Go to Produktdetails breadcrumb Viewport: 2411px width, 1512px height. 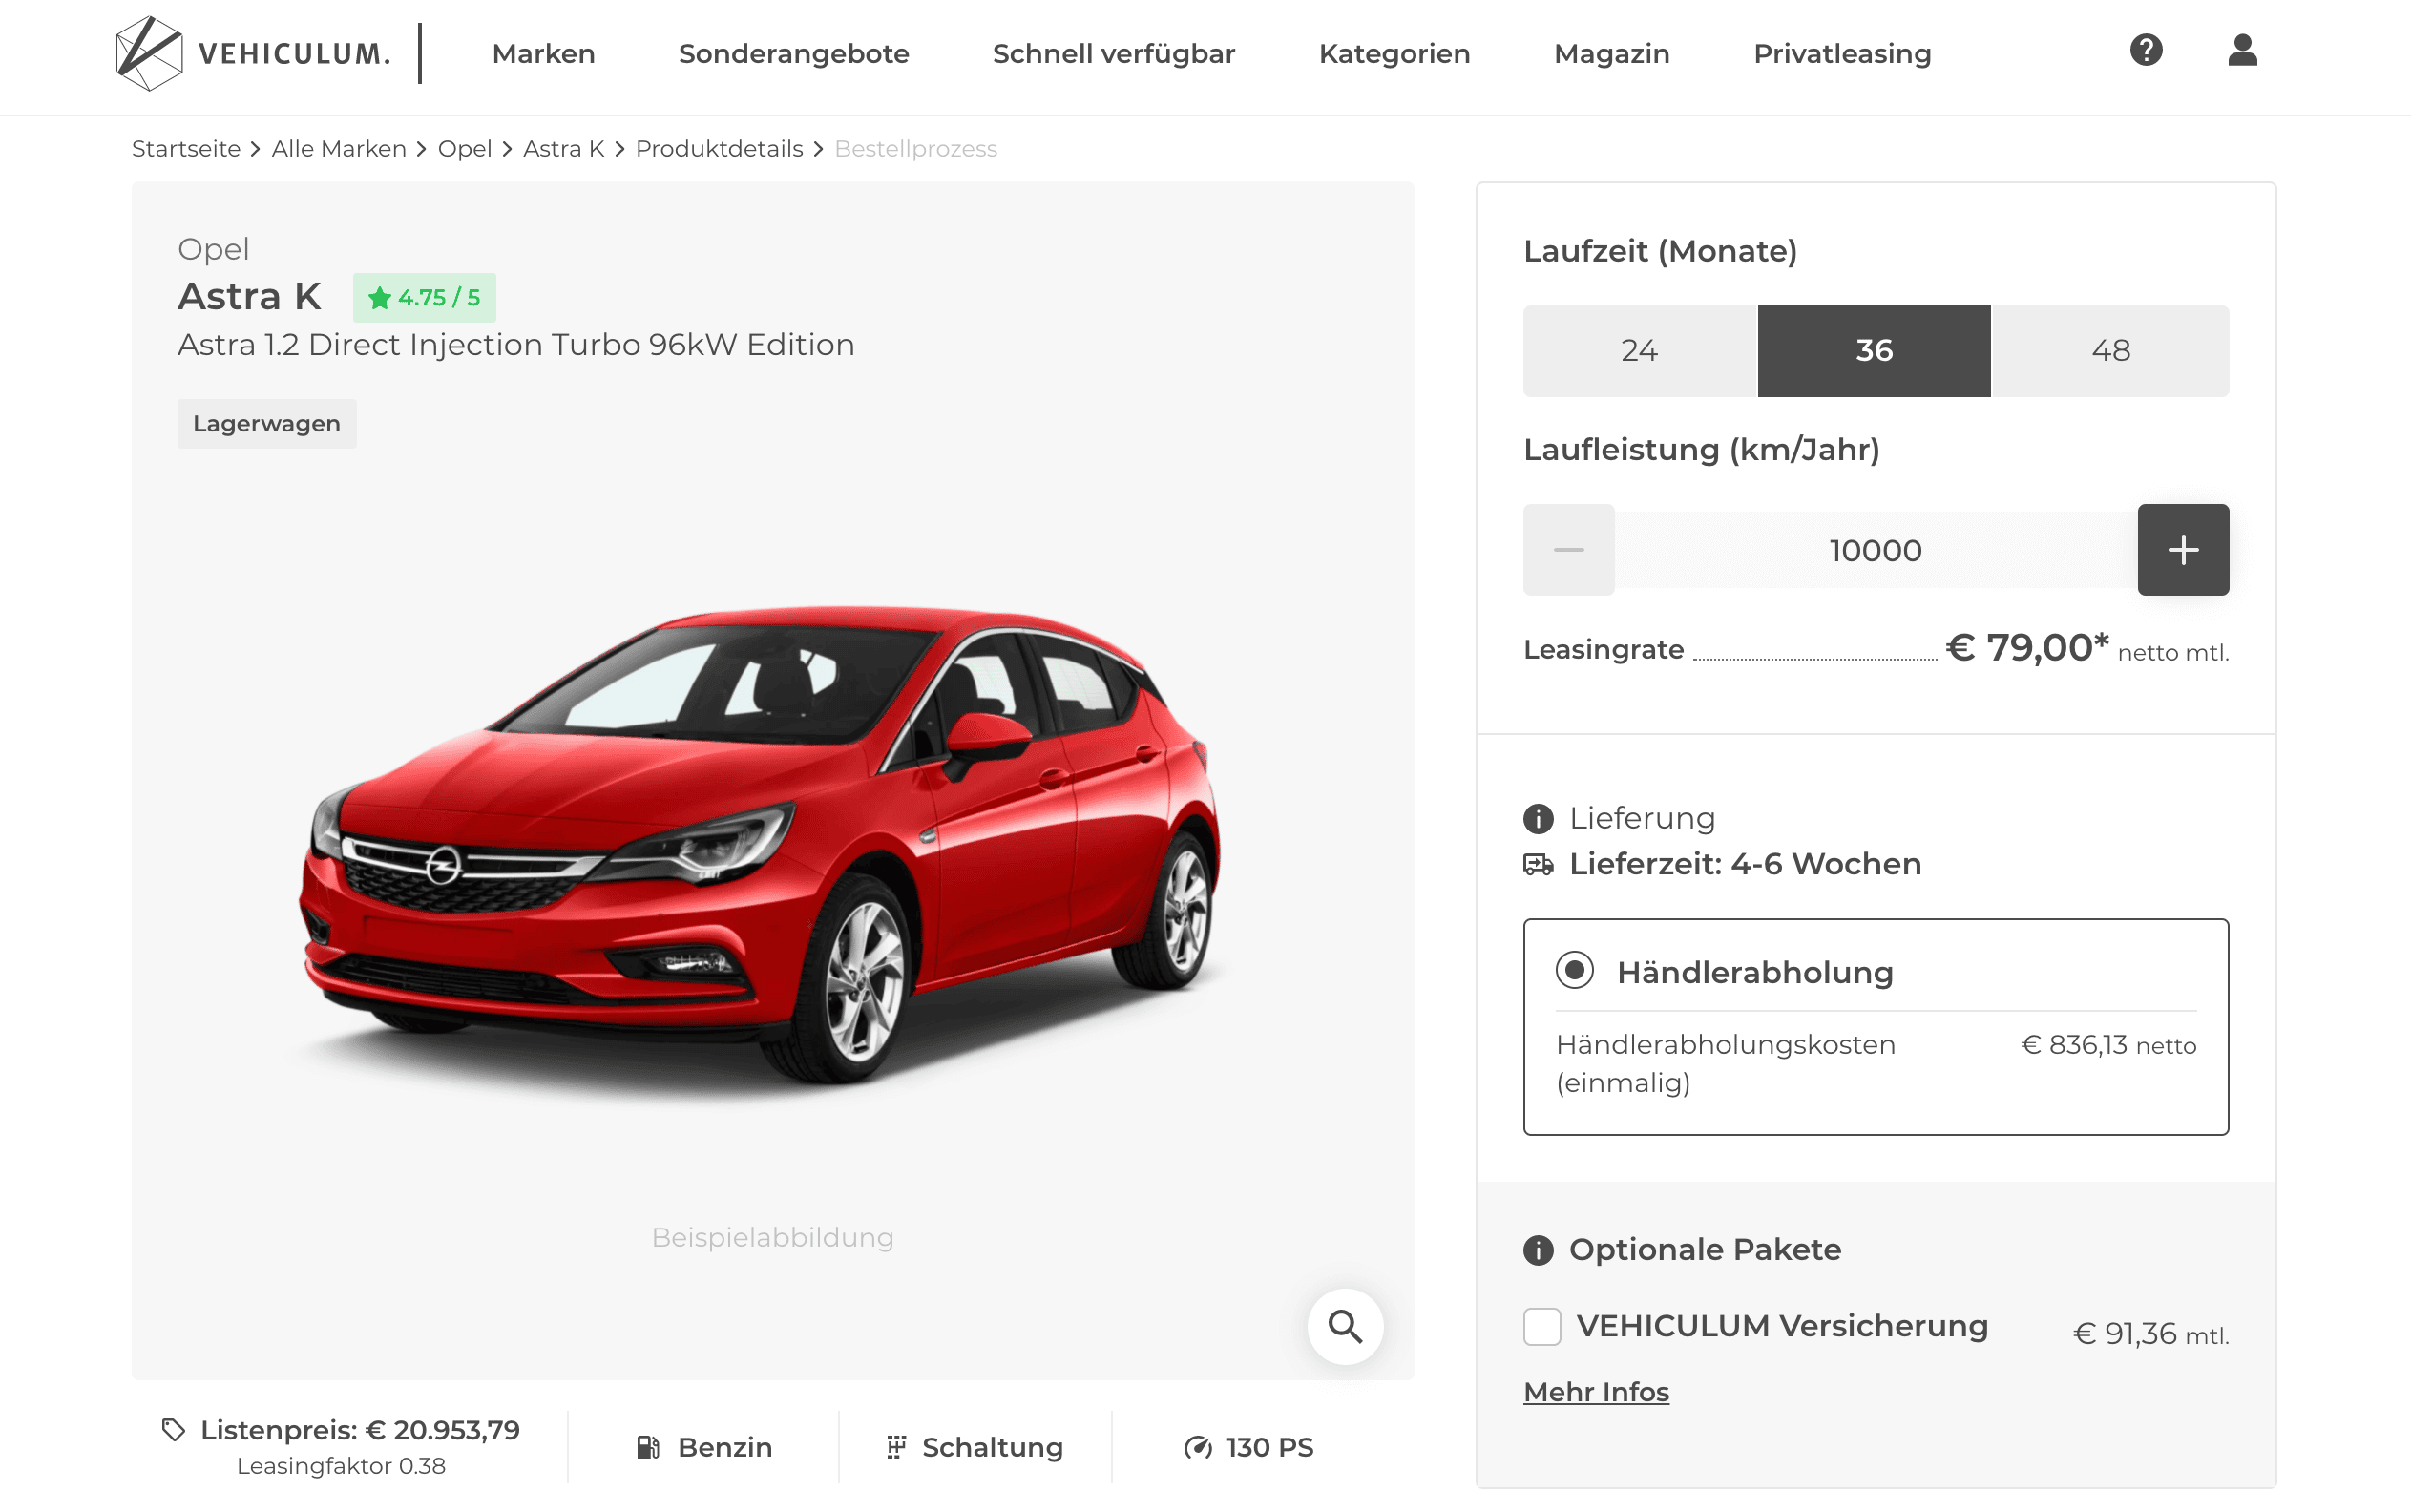tap(719, 149)
